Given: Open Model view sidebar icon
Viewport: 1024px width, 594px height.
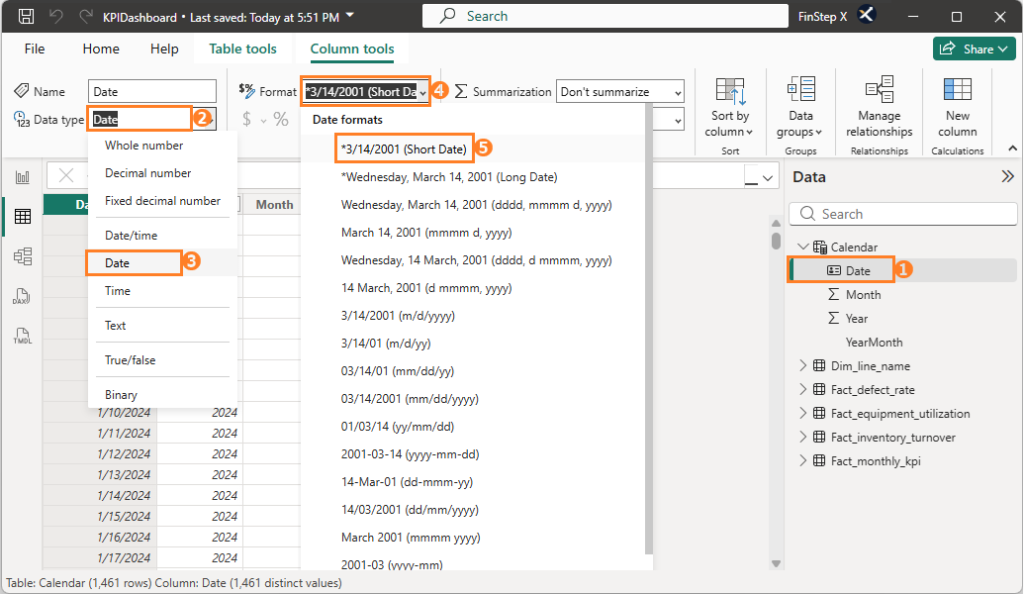Looking at the screenshot, I should pyautogui.click(x=22, y=256).
